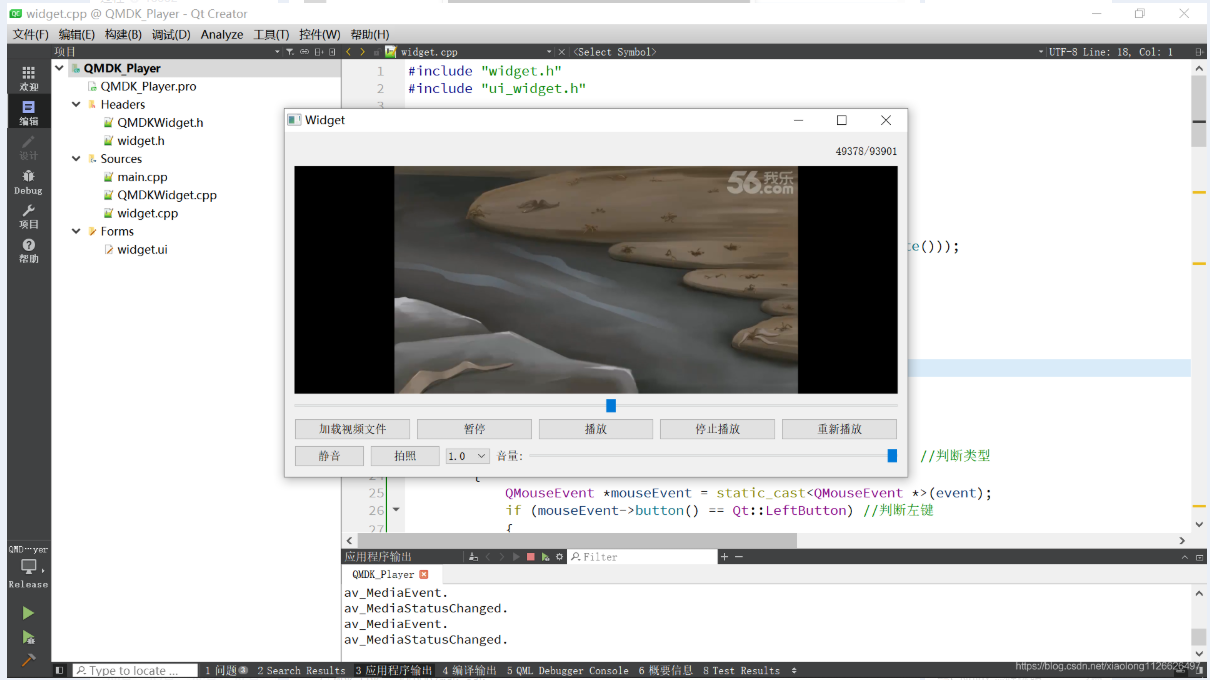
Task: Open the 1.0 playback speed dropdown
Action: click(x=467, y=456)
